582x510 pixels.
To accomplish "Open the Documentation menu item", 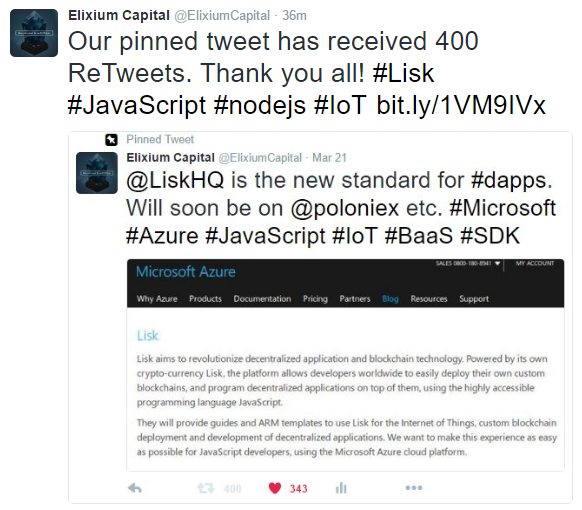I will pos(262,299).
